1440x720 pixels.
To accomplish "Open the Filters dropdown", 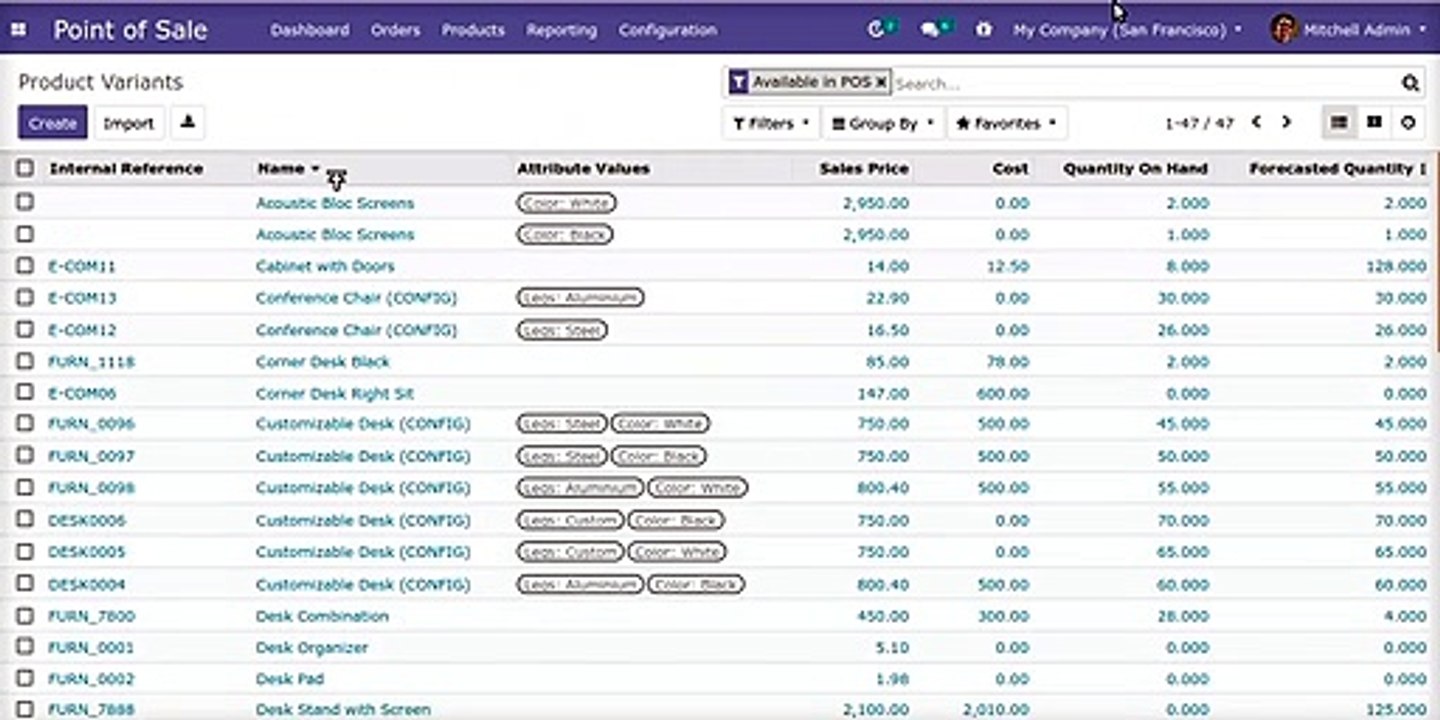I will 770,123.
